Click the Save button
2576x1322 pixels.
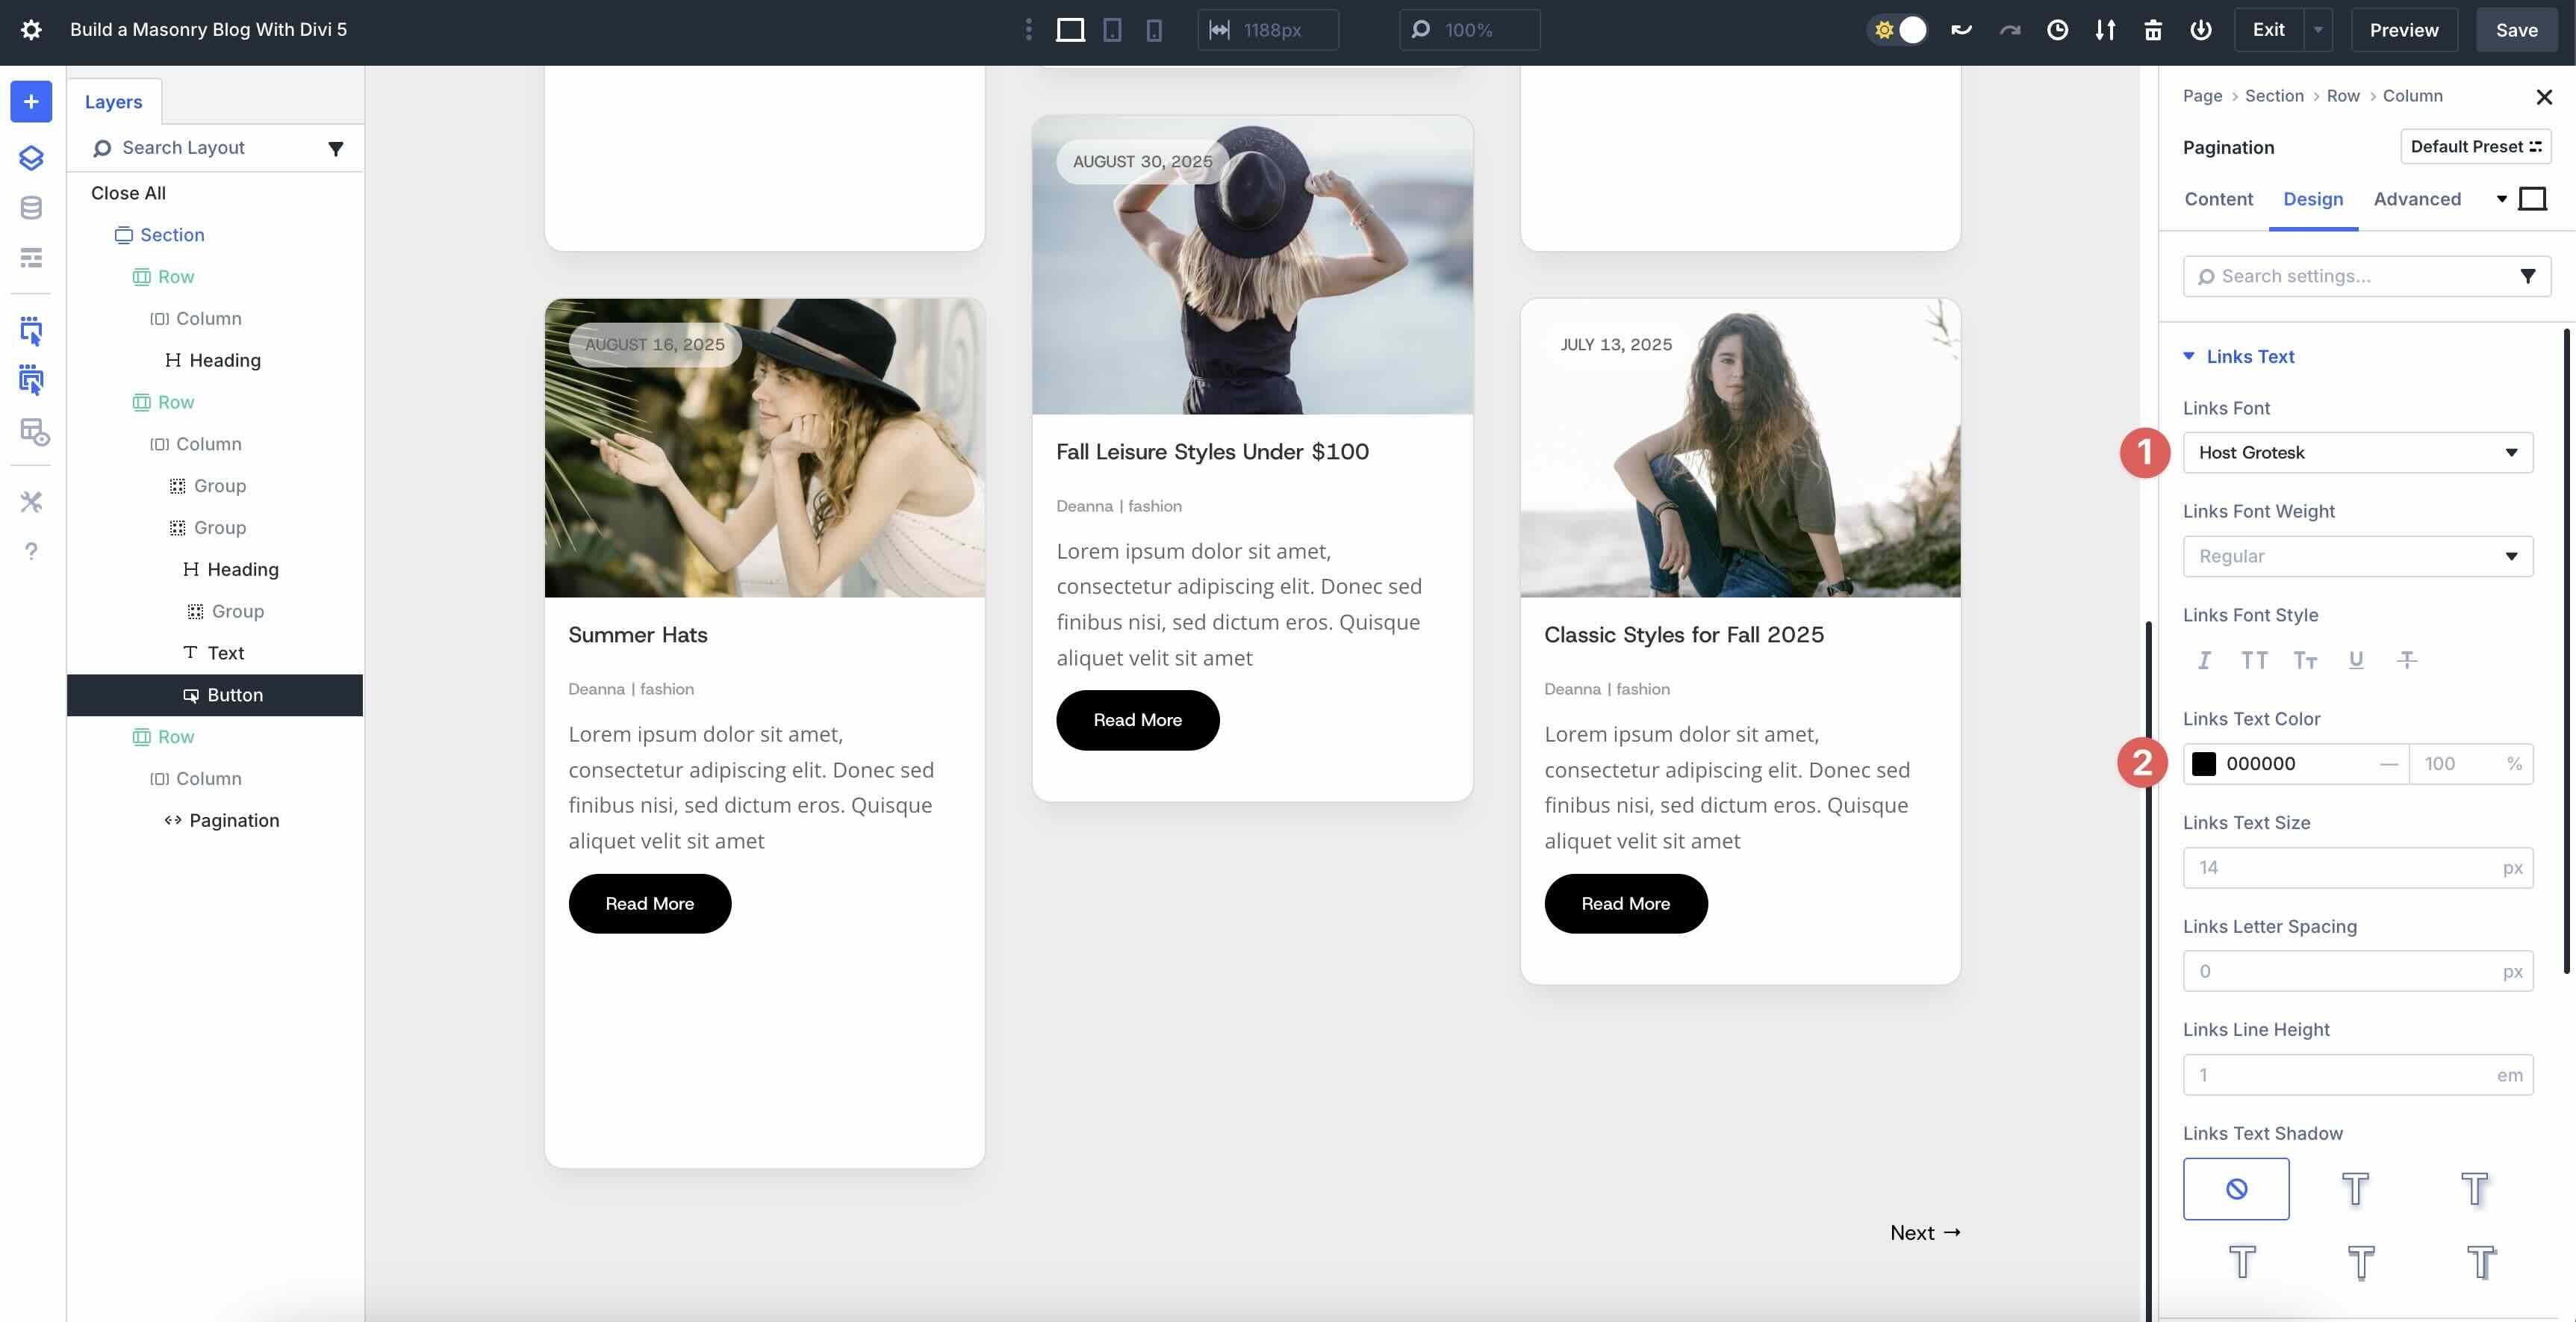(x=2516, y=30)
